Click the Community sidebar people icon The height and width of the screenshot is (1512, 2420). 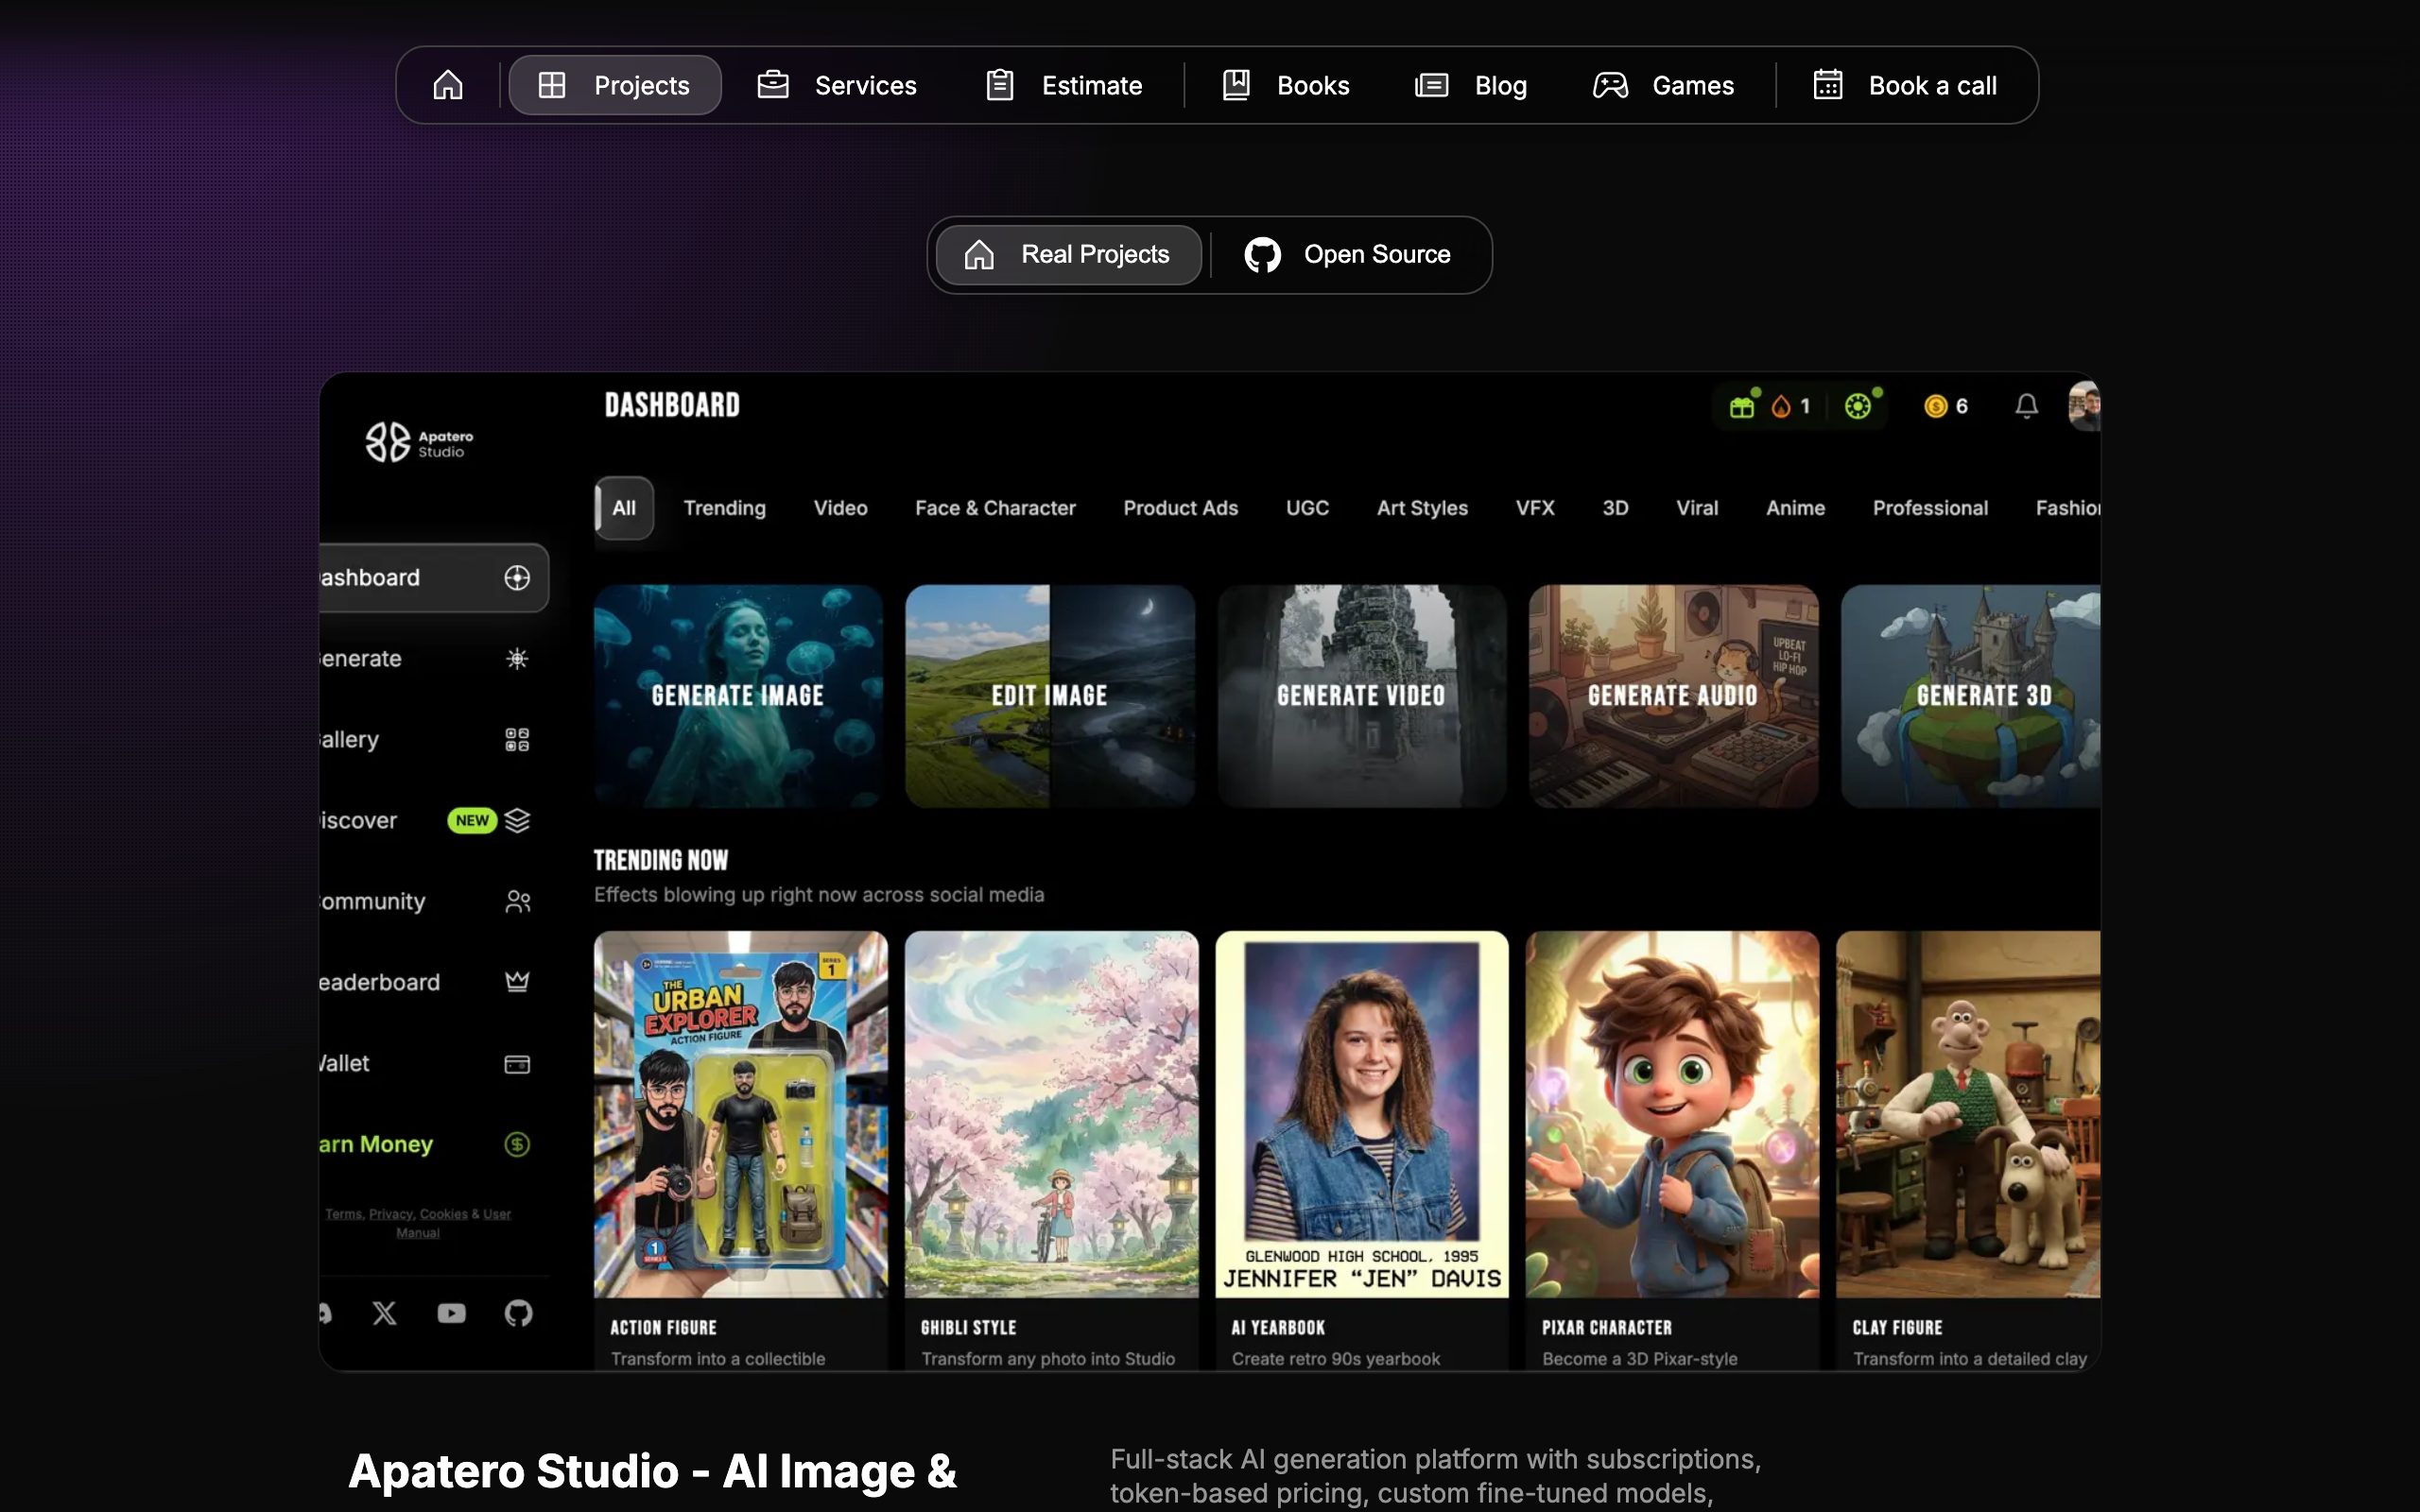(517, 902)
